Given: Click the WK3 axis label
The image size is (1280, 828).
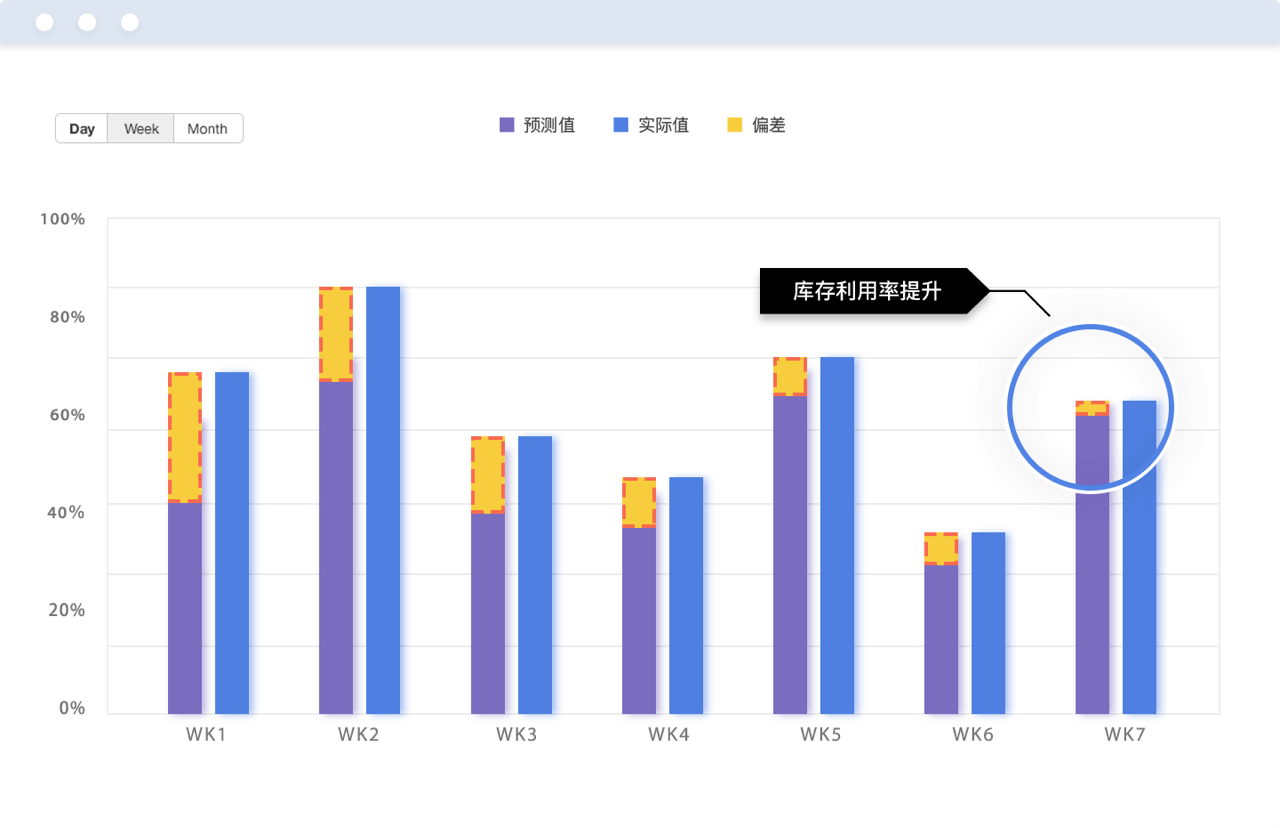Looking at the screenshot, I should (x=516, y=735).
